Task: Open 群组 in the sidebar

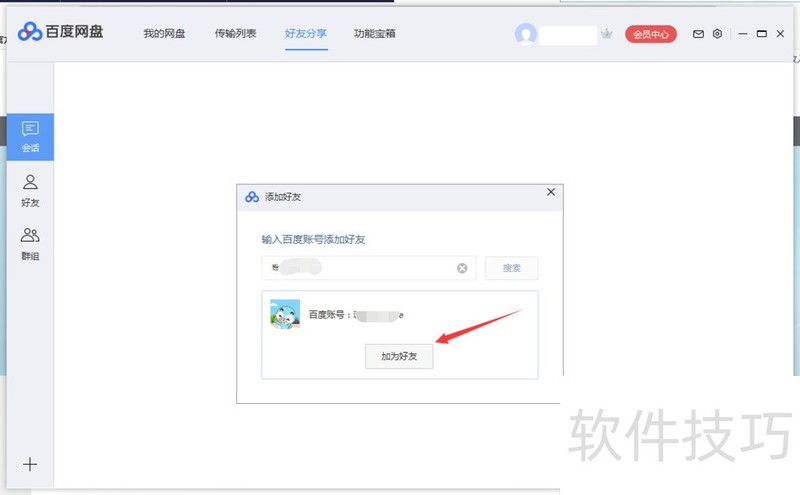Action: [x=30, y=244]
